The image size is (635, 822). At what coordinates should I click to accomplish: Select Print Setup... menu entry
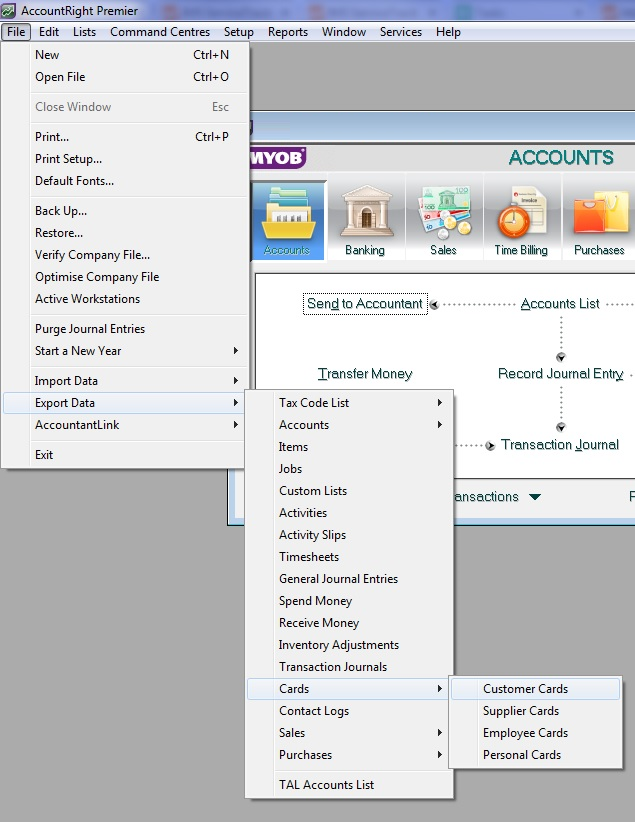pyautogui.click(x=125, y=159)
